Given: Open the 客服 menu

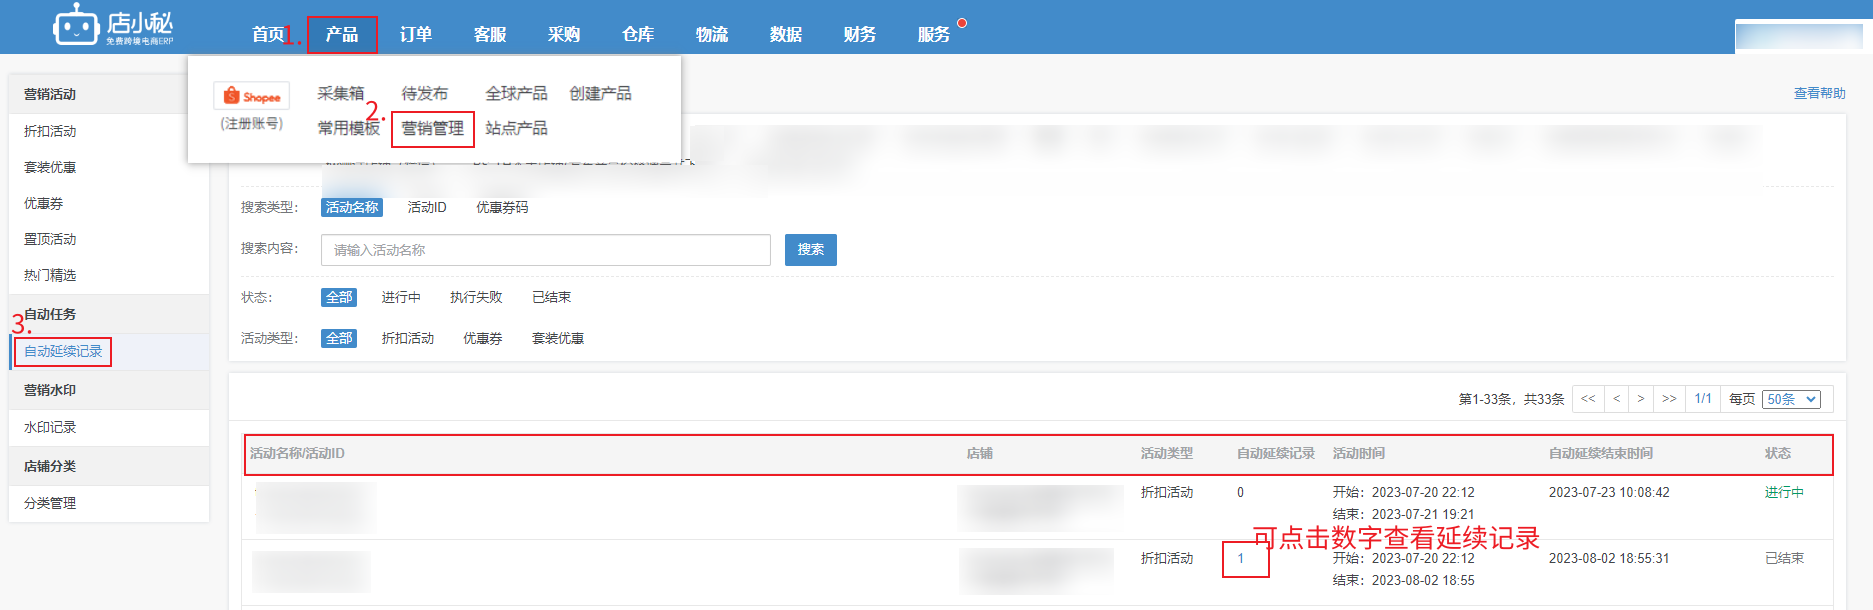Looking at the screenshot, I should [490, 34].
